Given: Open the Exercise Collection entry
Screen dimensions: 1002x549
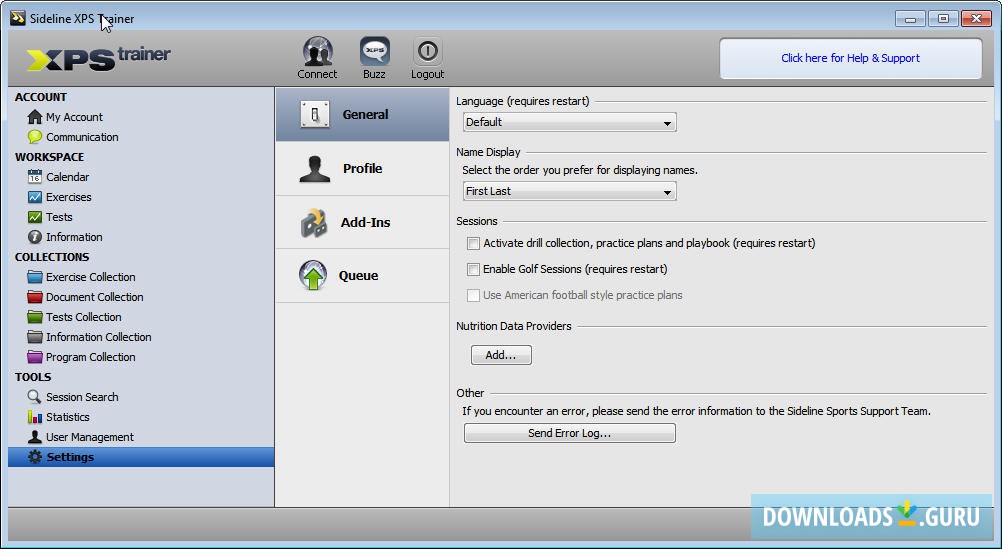Looking at the screenshot, I should point(90,277).
